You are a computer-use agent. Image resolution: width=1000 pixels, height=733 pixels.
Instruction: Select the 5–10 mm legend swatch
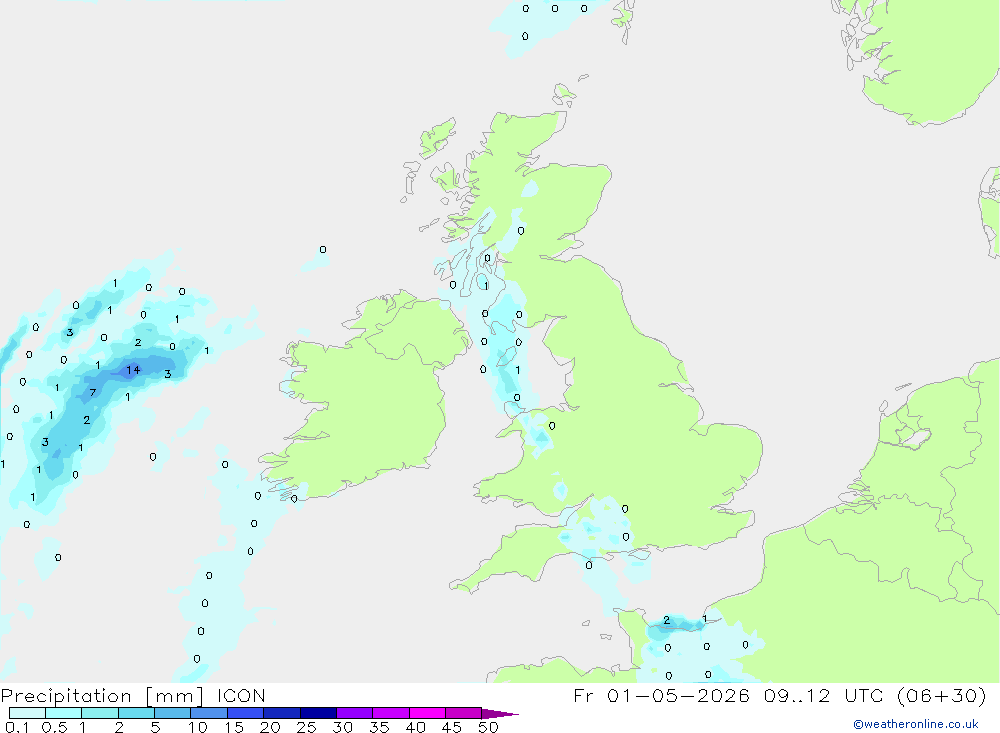point(173,713)
